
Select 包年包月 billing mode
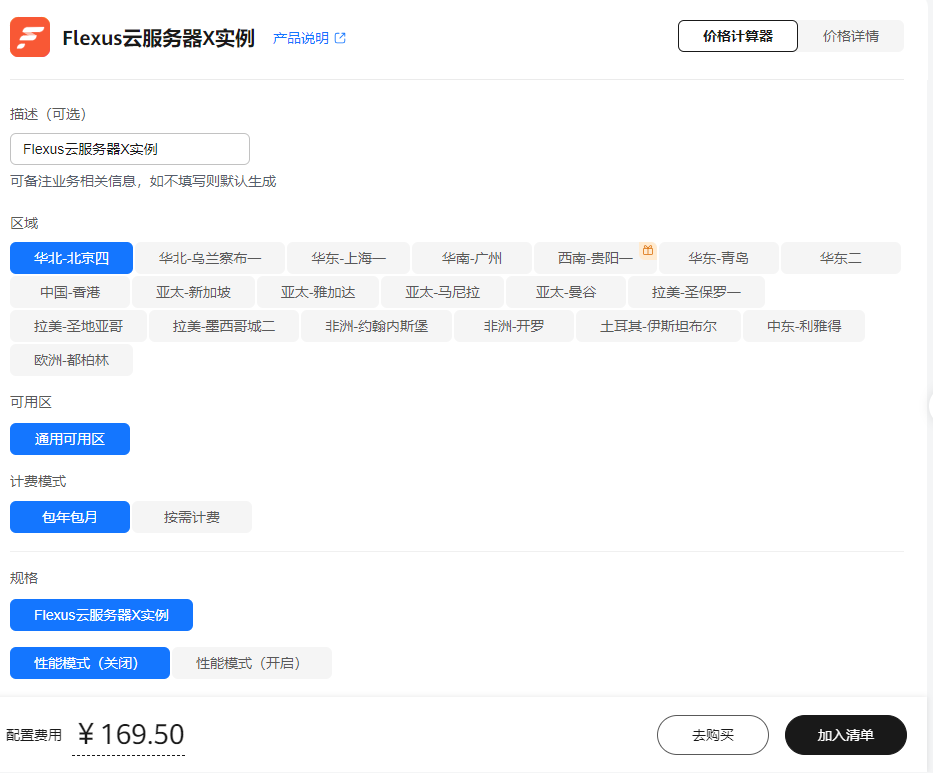click(x=70, y=517)
